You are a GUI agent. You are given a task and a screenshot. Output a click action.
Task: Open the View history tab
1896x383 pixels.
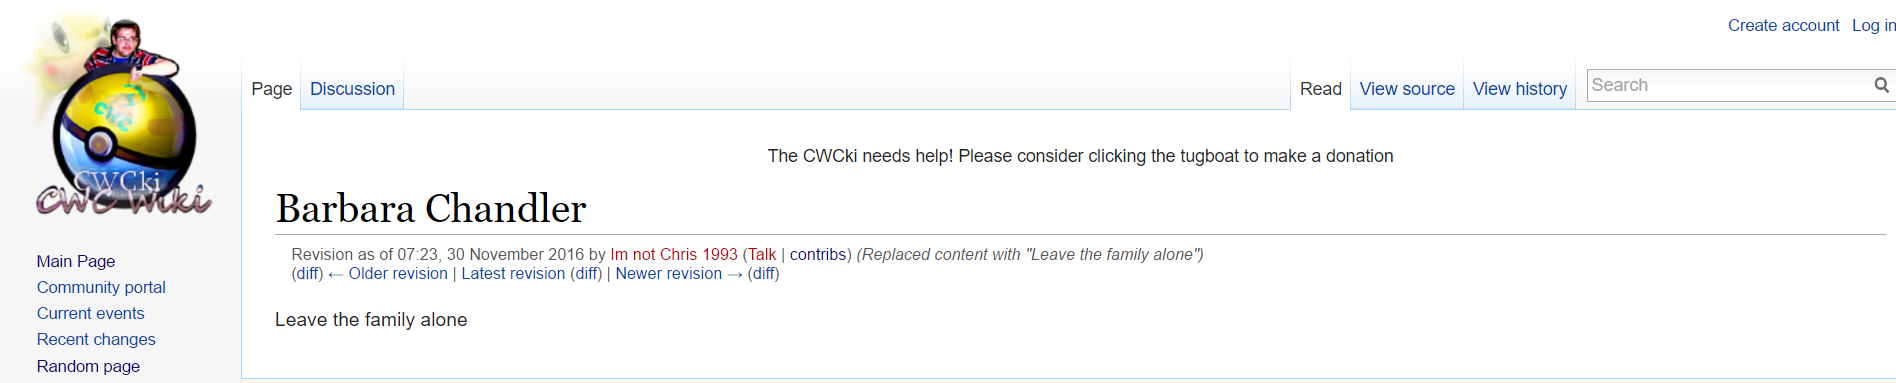[1520, 89]
